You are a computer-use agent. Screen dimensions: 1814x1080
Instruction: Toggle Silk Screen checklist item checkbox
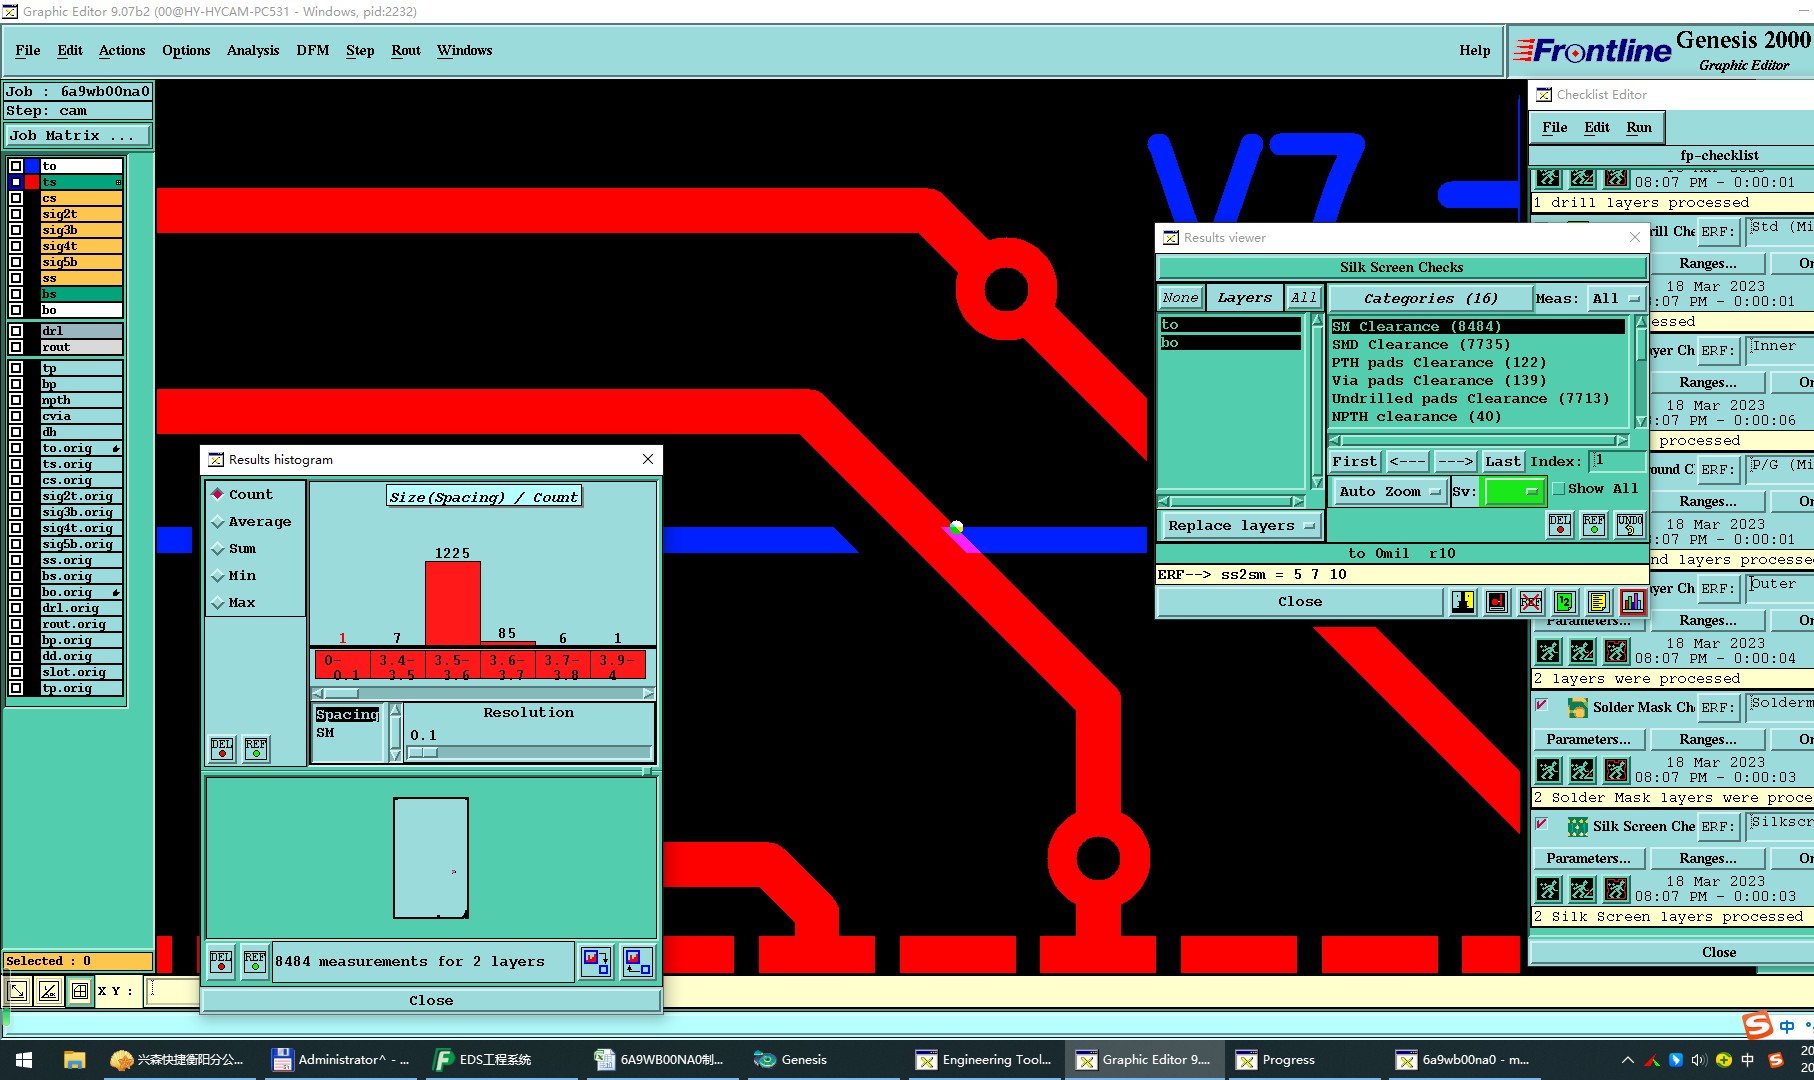[1541, 824]
